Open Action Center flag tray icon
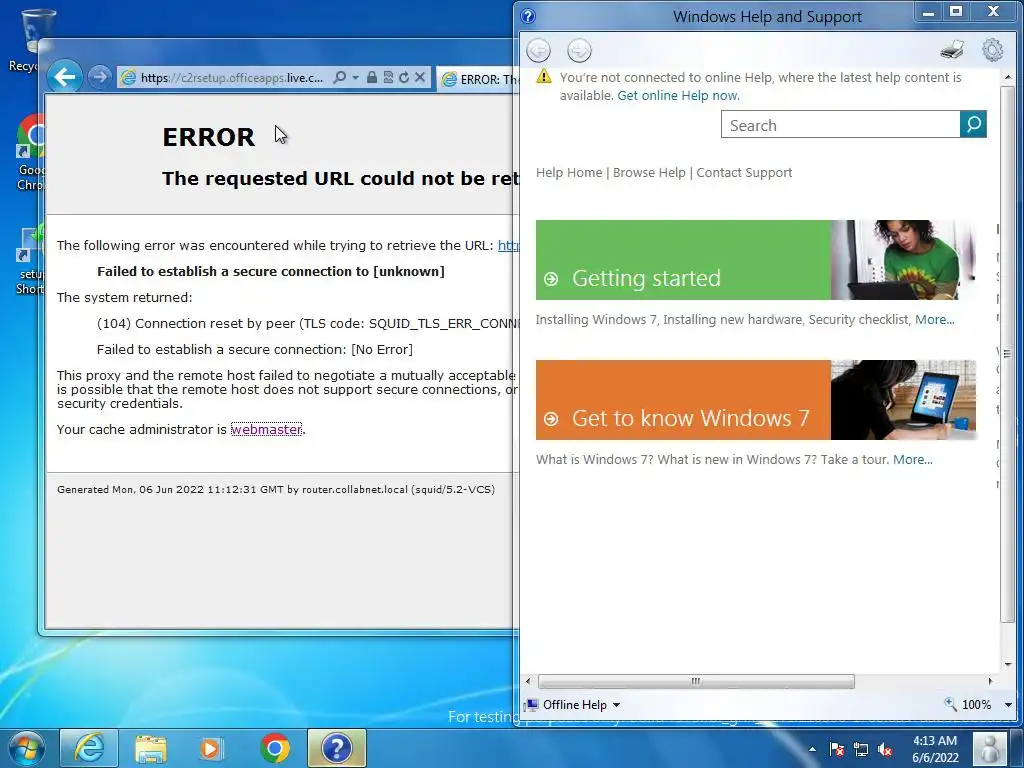Screen dimensions: 1024x768 click(x=837, y=749)
